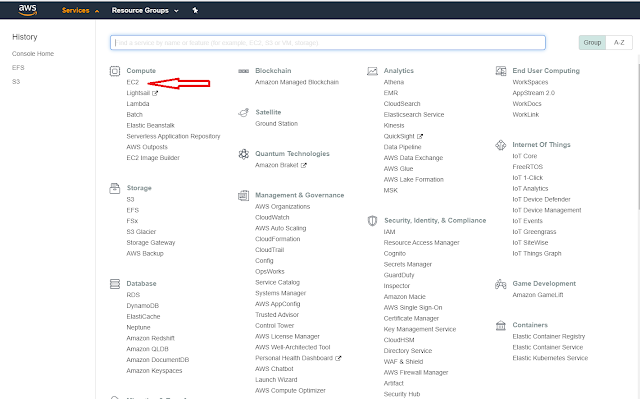This screenshot has height=399, width=640.
Task: Click the AWS logo
Action: tap(27, 10)
